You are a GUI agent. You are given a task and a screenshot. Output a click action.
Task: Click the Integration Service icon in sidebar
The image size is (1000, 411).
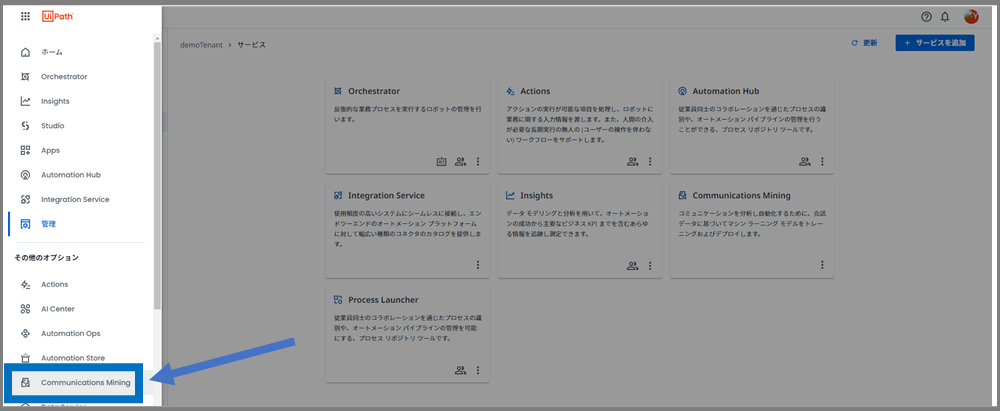[26, 199]
